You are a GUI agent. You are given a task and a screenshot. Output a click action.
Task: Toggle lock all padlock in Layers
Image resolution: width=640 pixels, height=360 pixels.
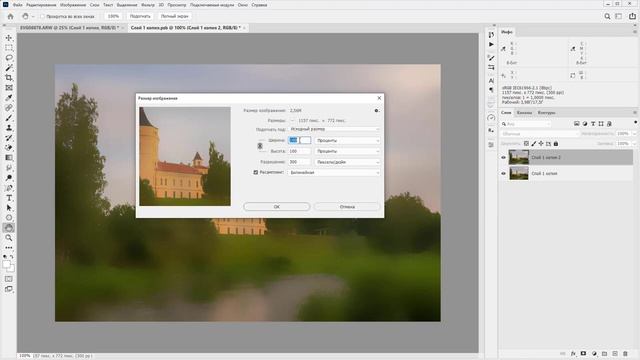point(556,144)
